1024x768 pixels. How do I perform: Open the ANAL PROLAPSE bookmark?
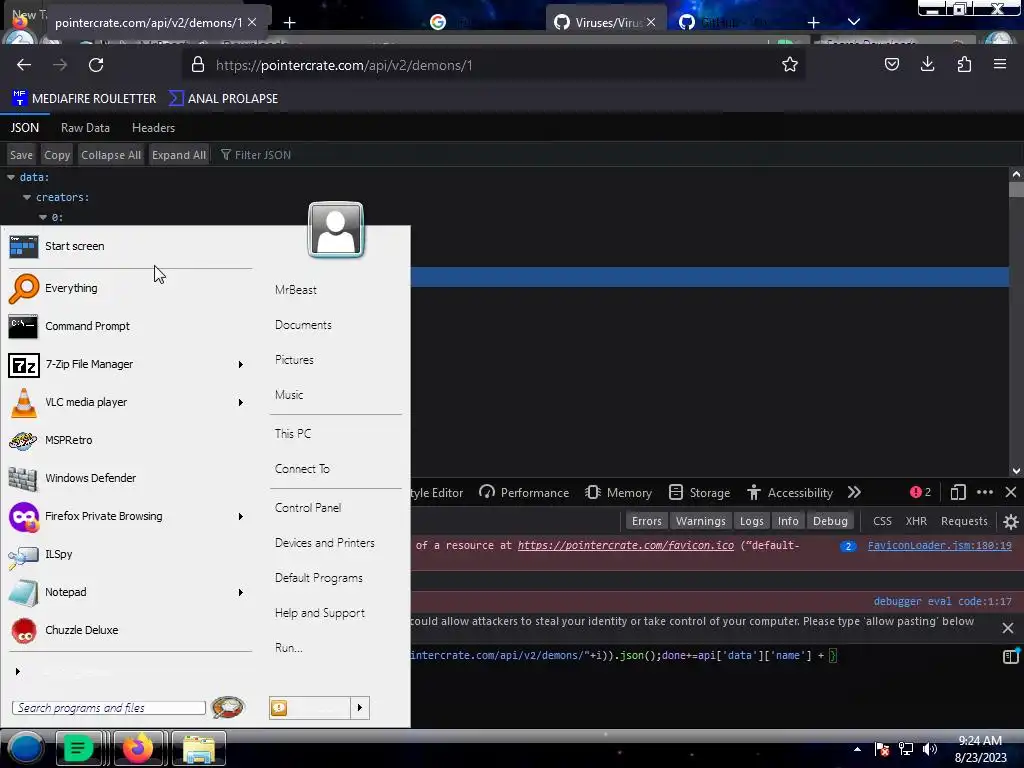[x=223, y=99]
